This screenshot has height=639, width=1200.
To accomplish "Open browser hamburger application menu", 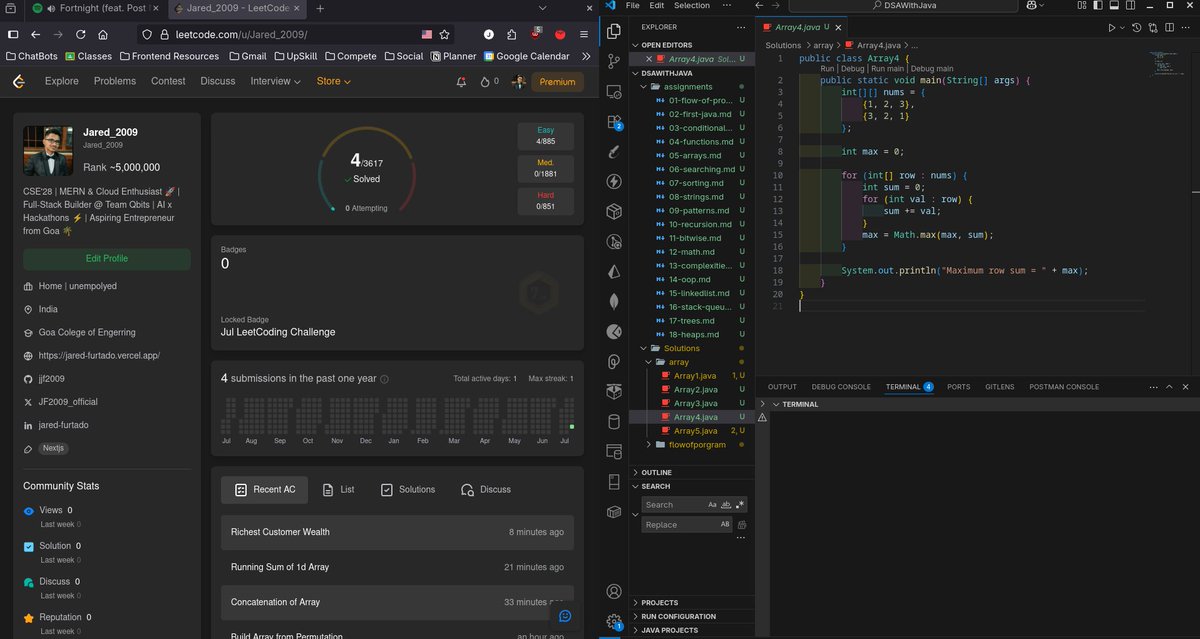I will point(584,33).
